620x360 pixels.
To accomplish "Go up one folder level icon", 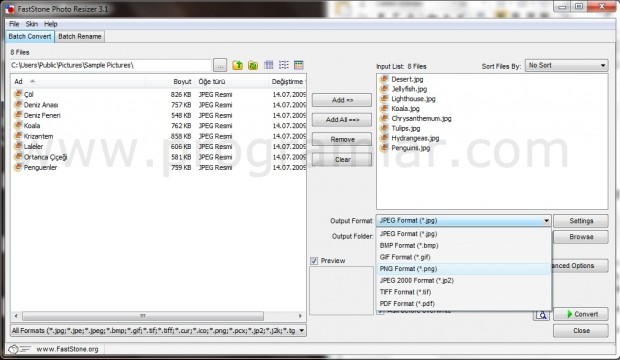I will coord(237,65).
